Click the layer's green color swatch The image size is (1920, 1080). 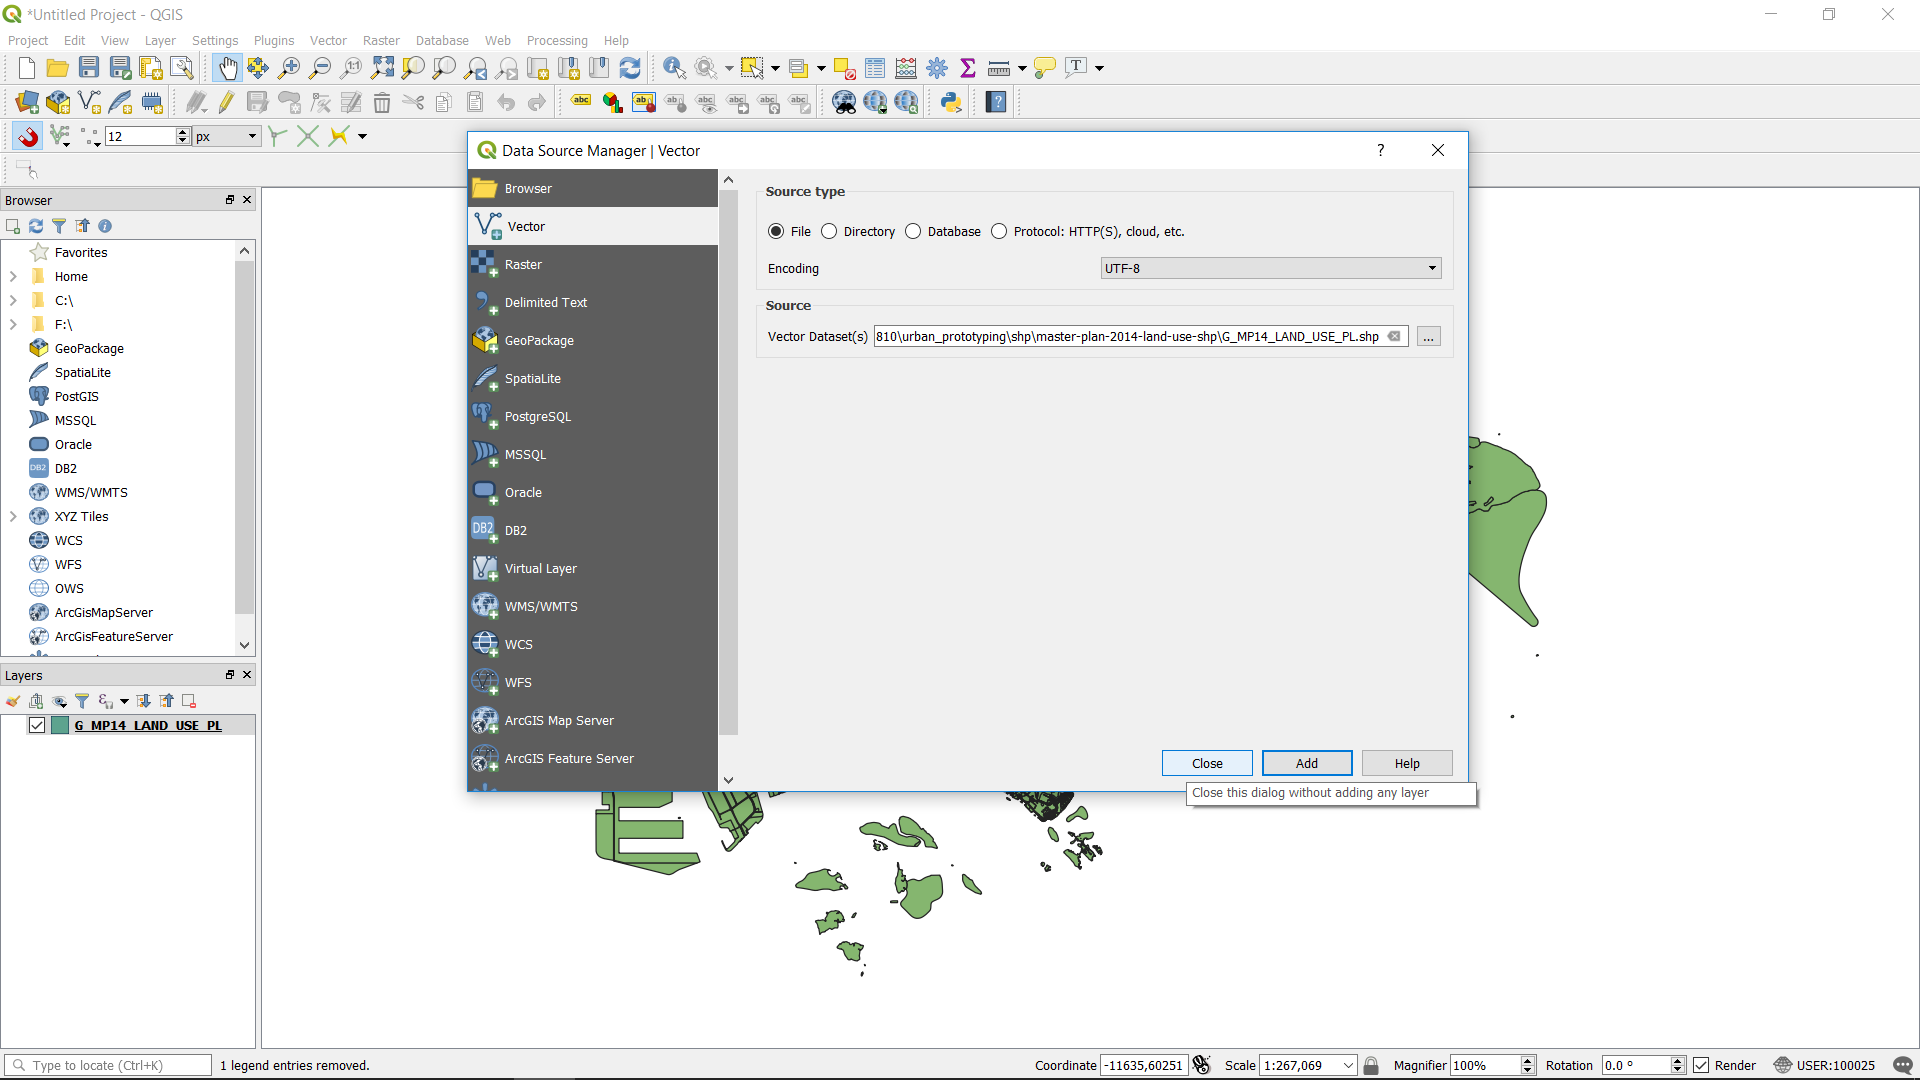(x=60, y=726)
